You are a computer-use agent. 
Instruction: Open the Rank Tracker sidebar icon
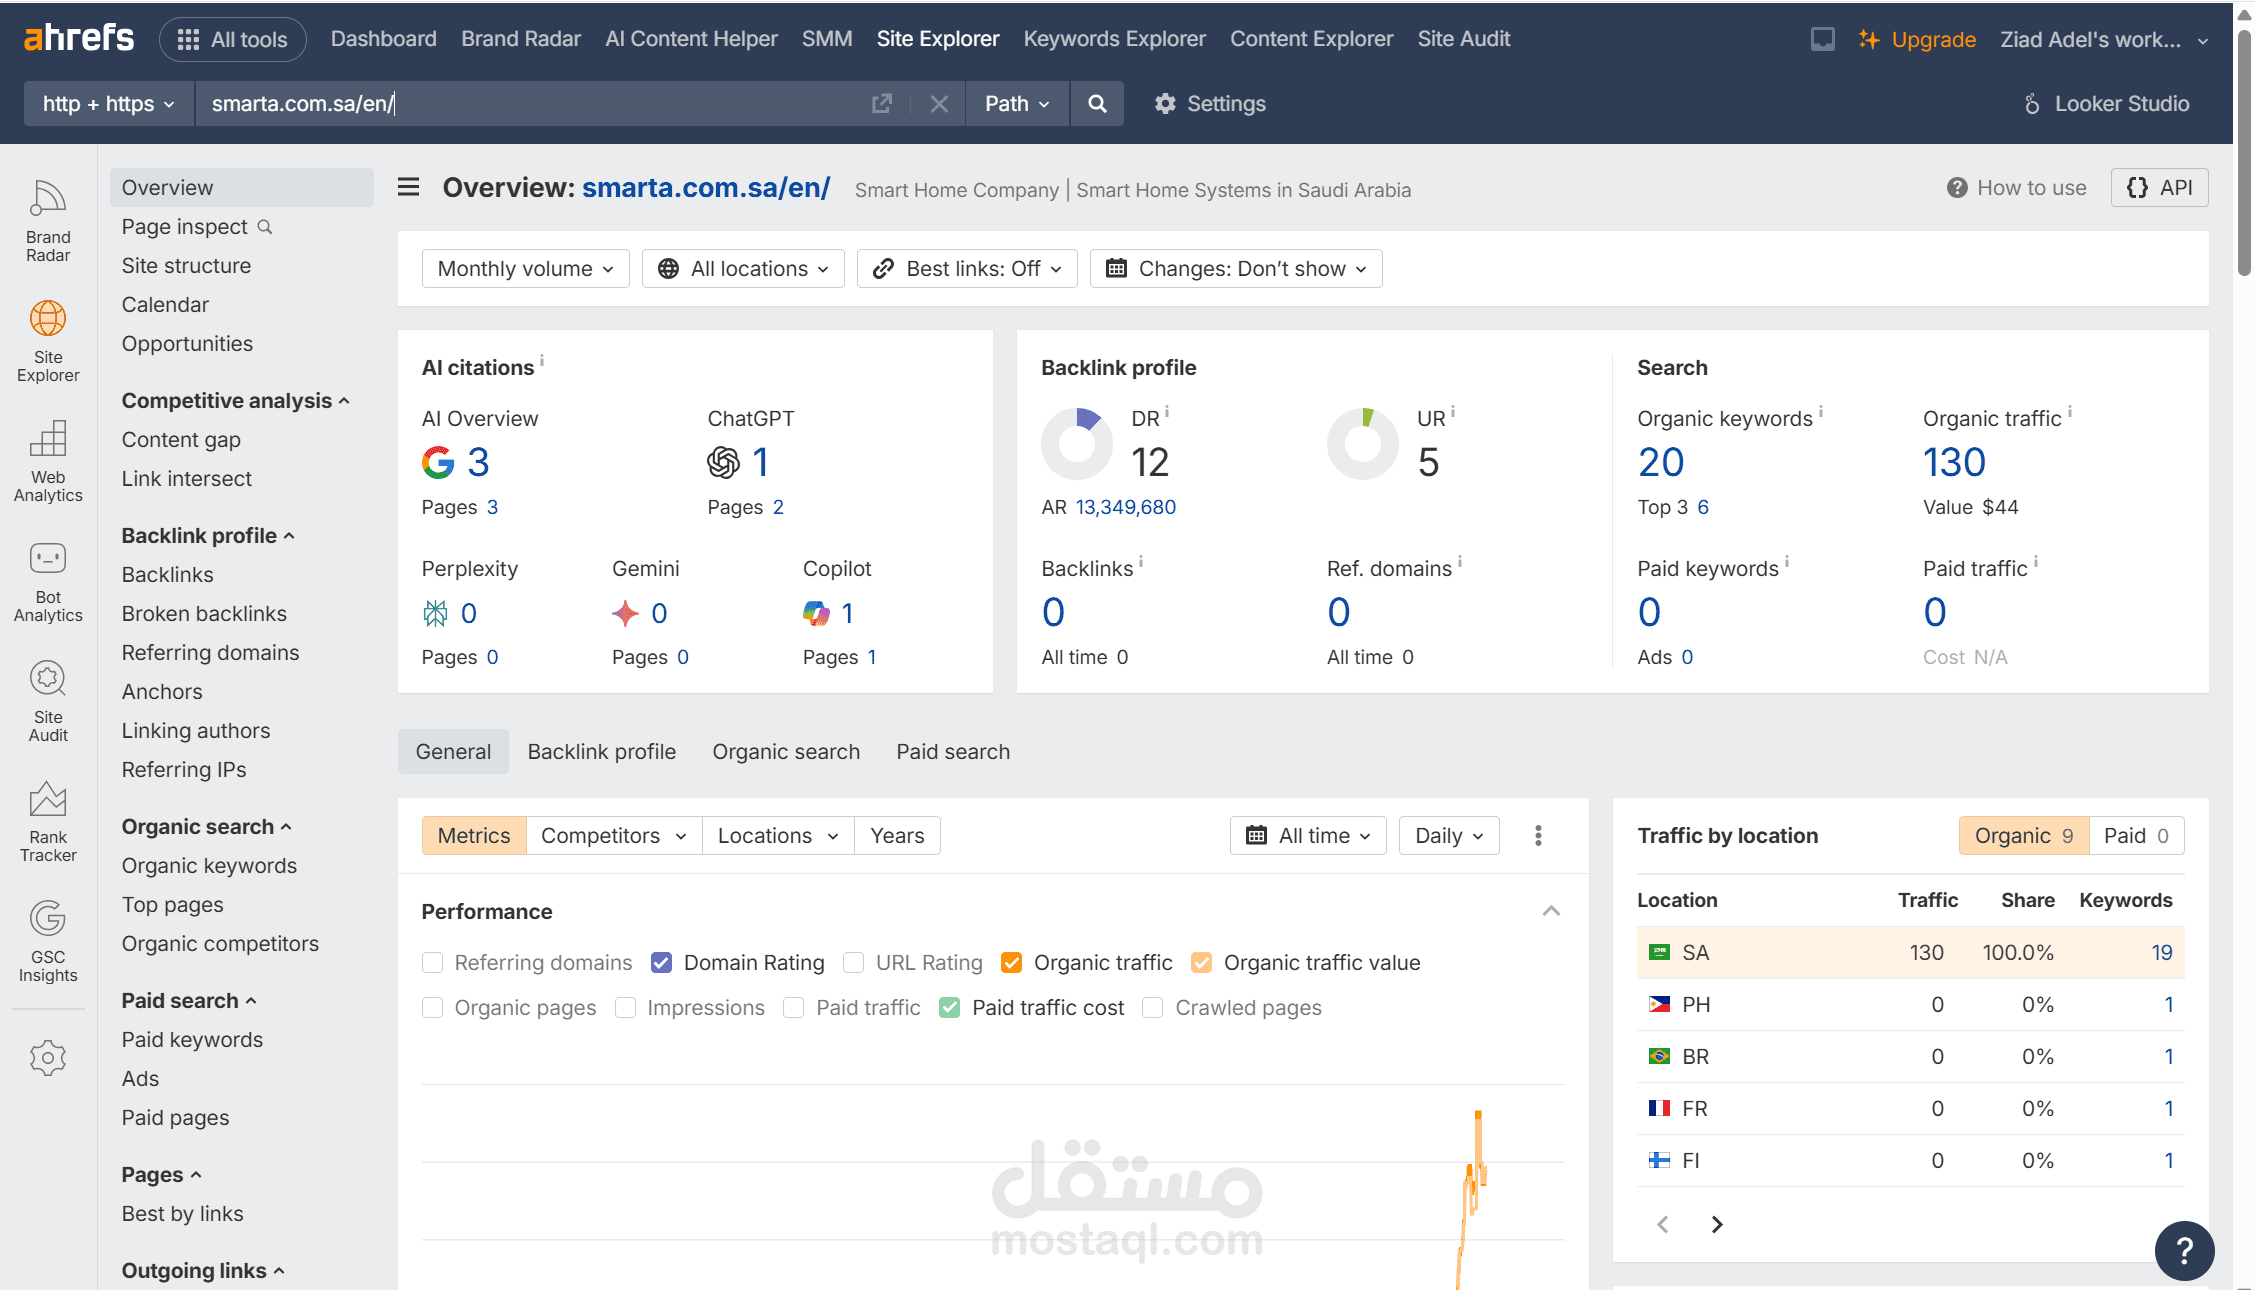48,820
